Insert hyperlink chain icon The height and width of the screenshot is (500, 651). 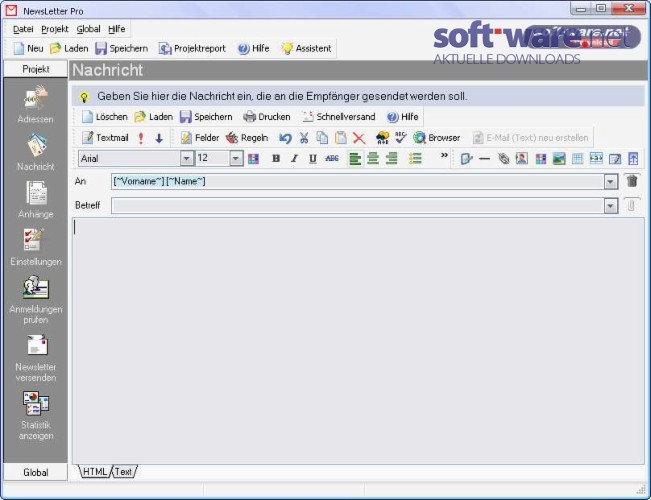(x=503, y=159)
